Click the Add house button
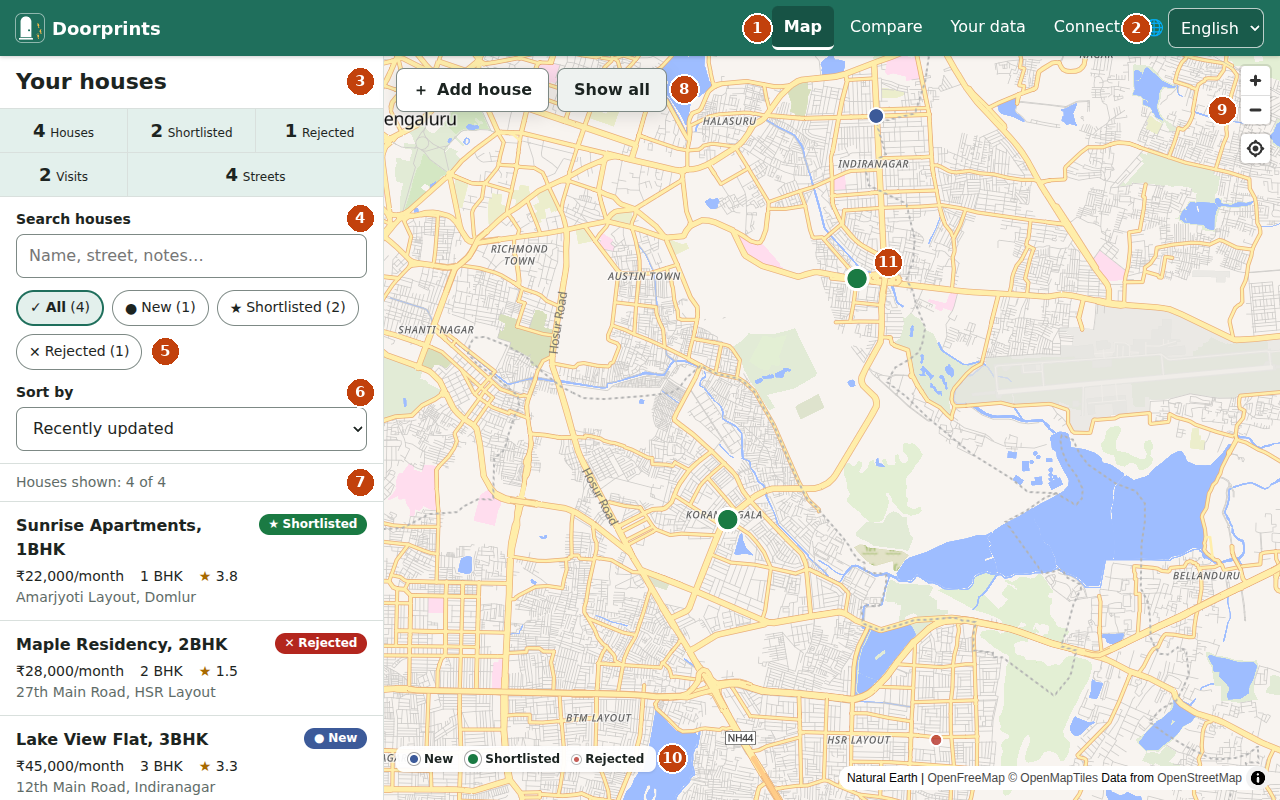Image resolution: width=1280 pixels, height=800 pixels. (x=472, y=90)
